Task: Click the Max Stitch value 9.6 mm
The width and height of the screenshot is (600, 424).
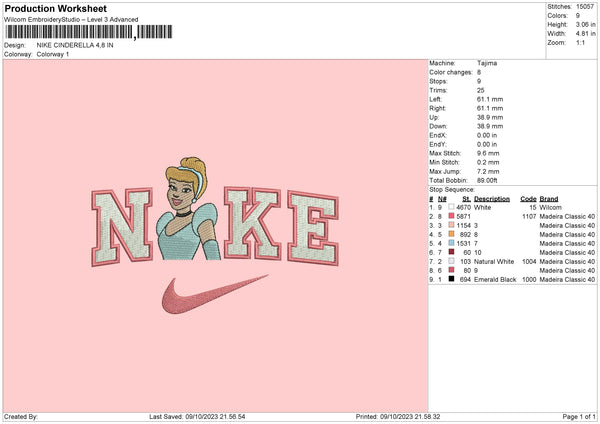Action: (488, 153)
